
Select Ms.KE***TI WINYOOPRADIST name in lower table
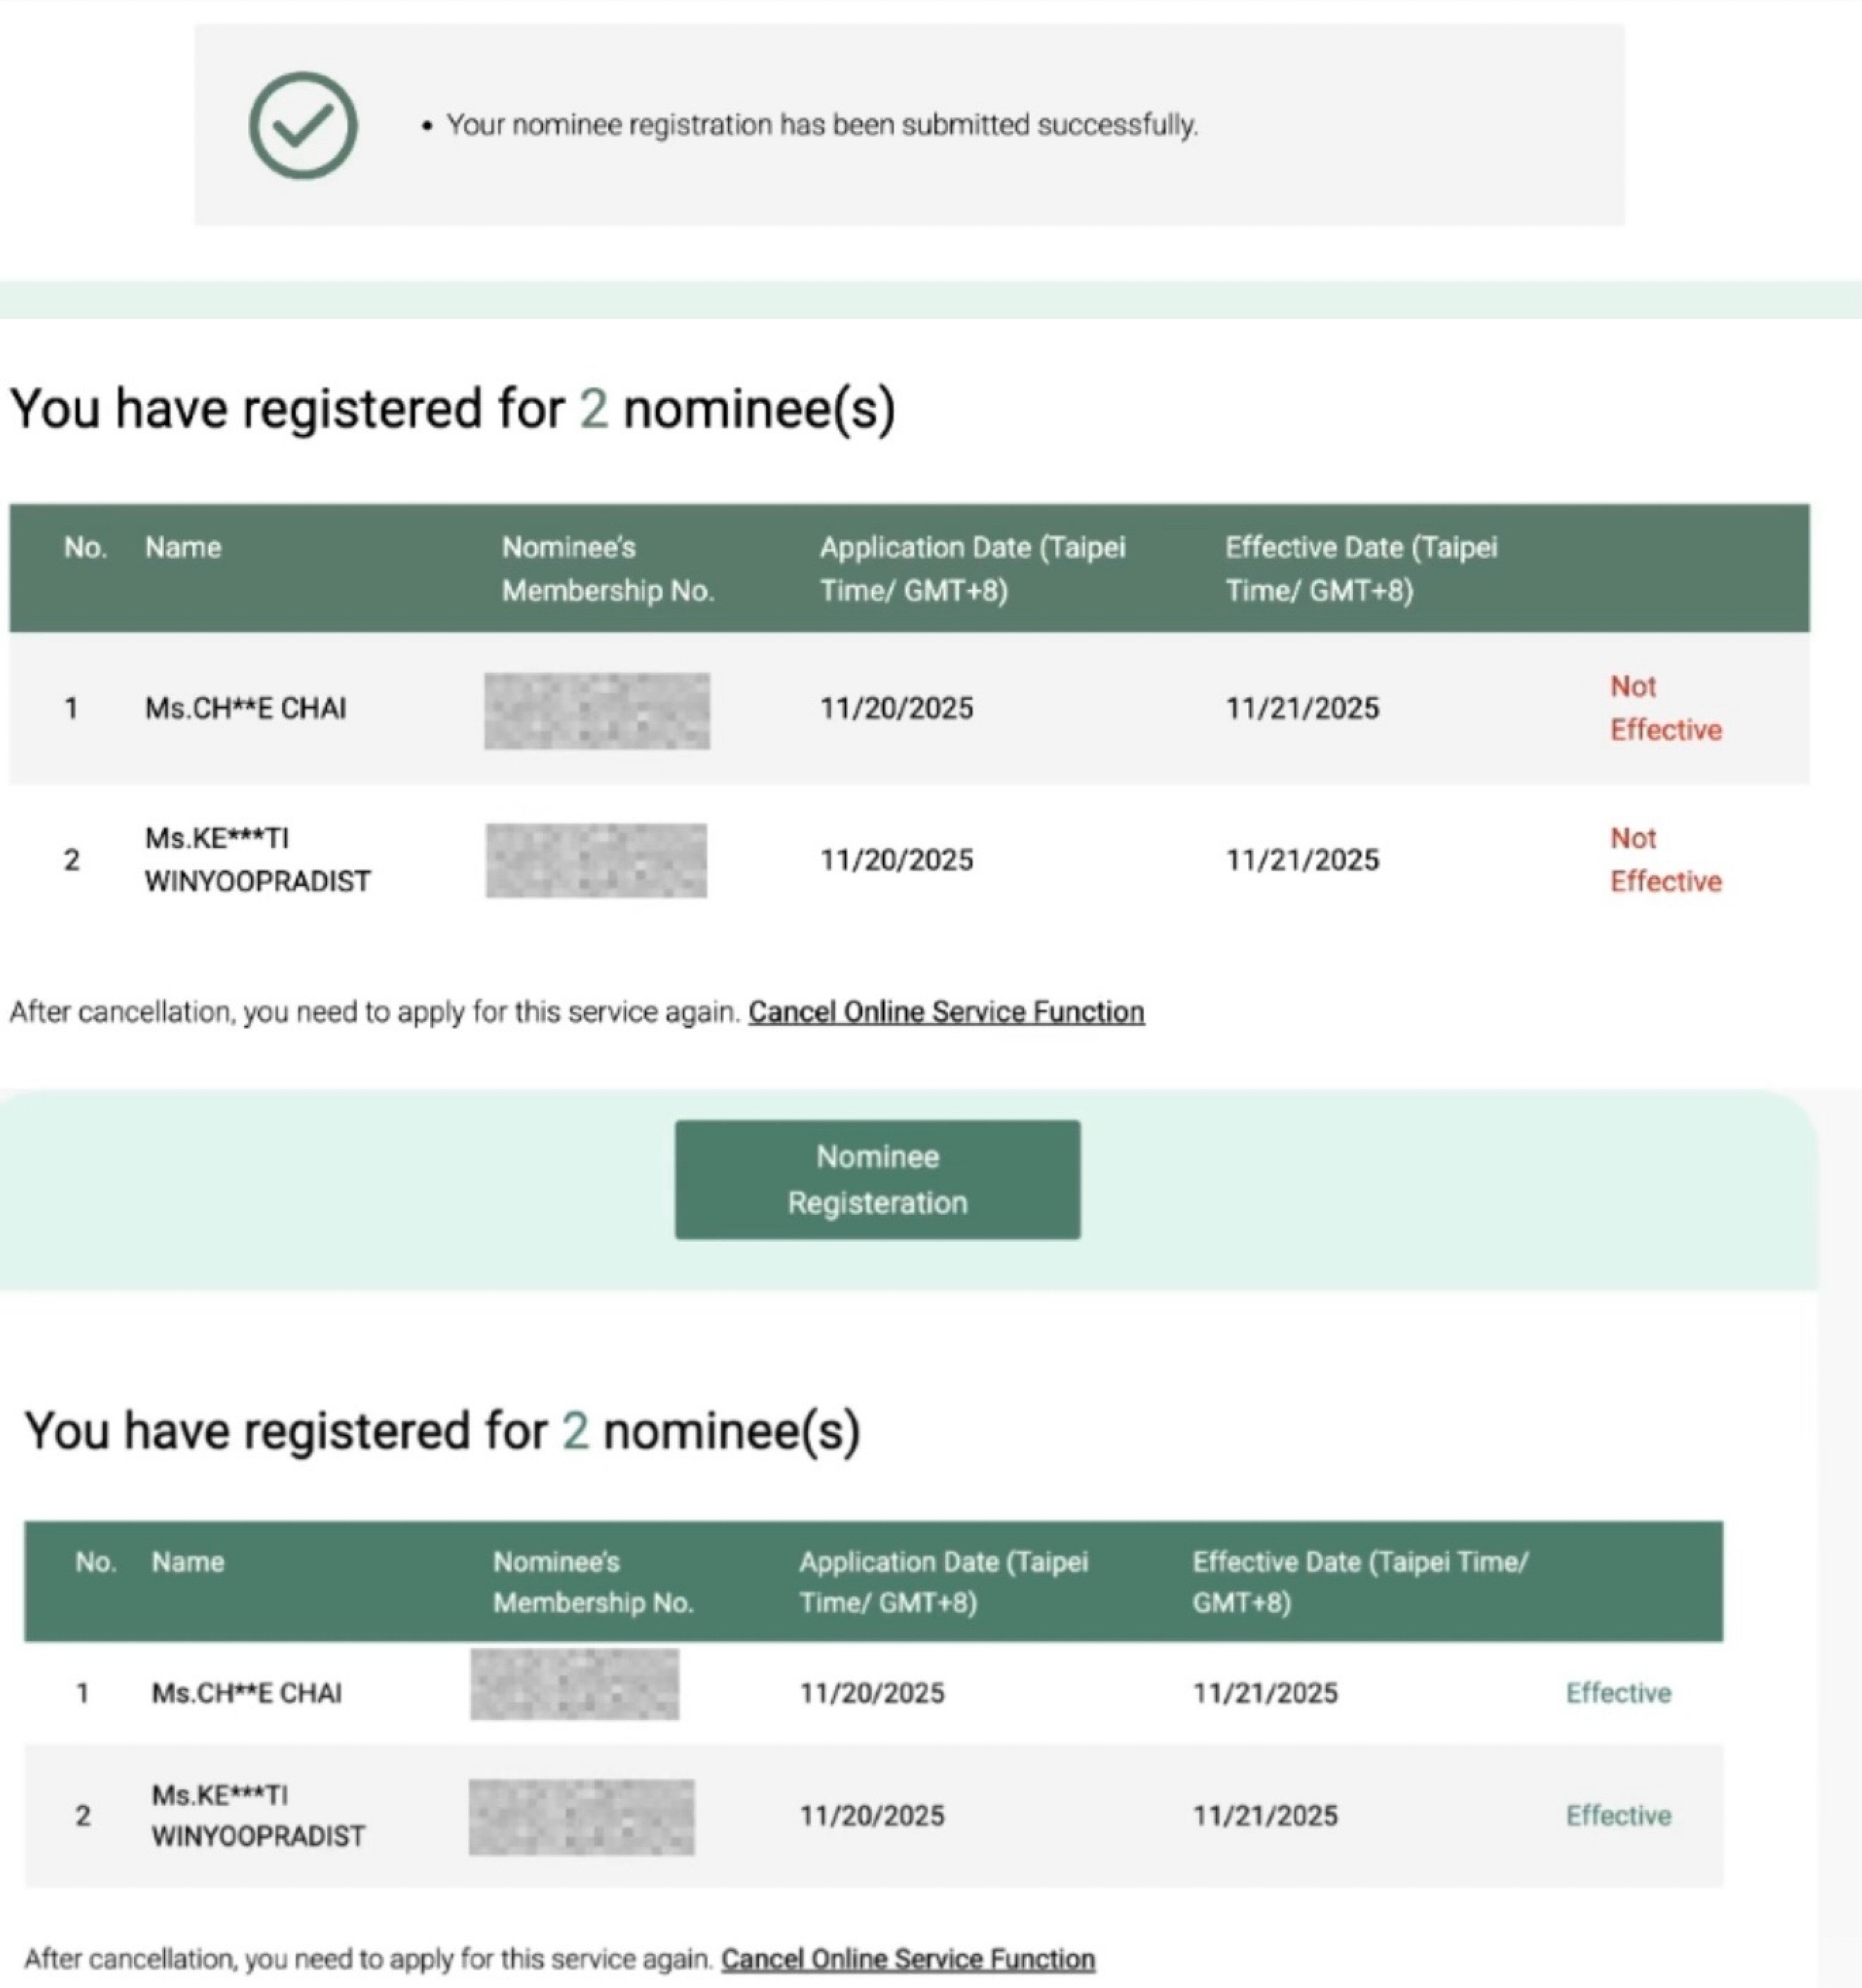tap(257, 1815)
